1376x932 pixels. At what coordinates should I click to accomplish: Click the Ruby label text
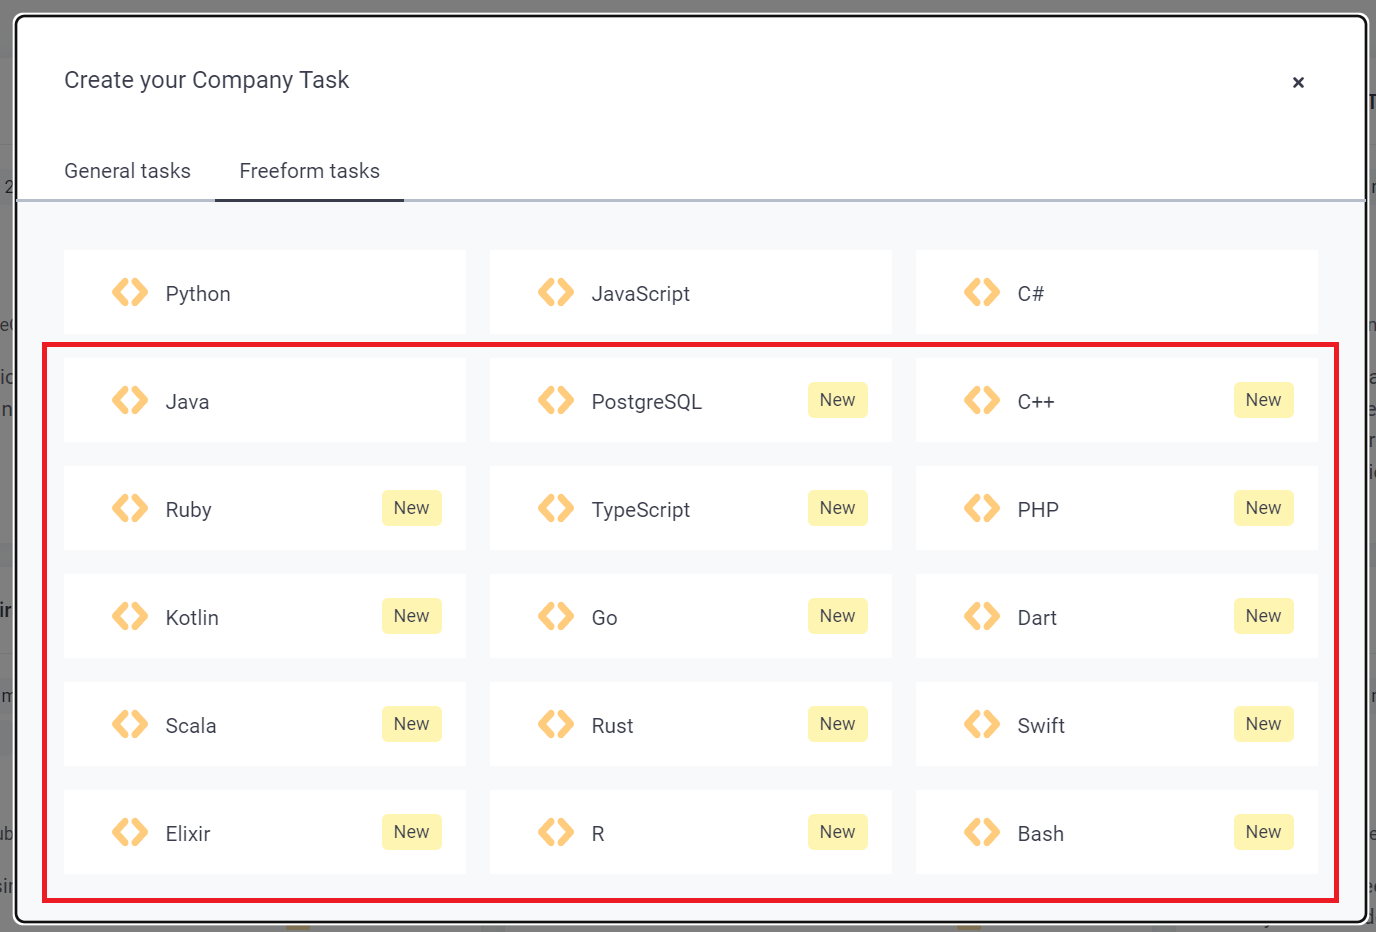coord(188,510)
